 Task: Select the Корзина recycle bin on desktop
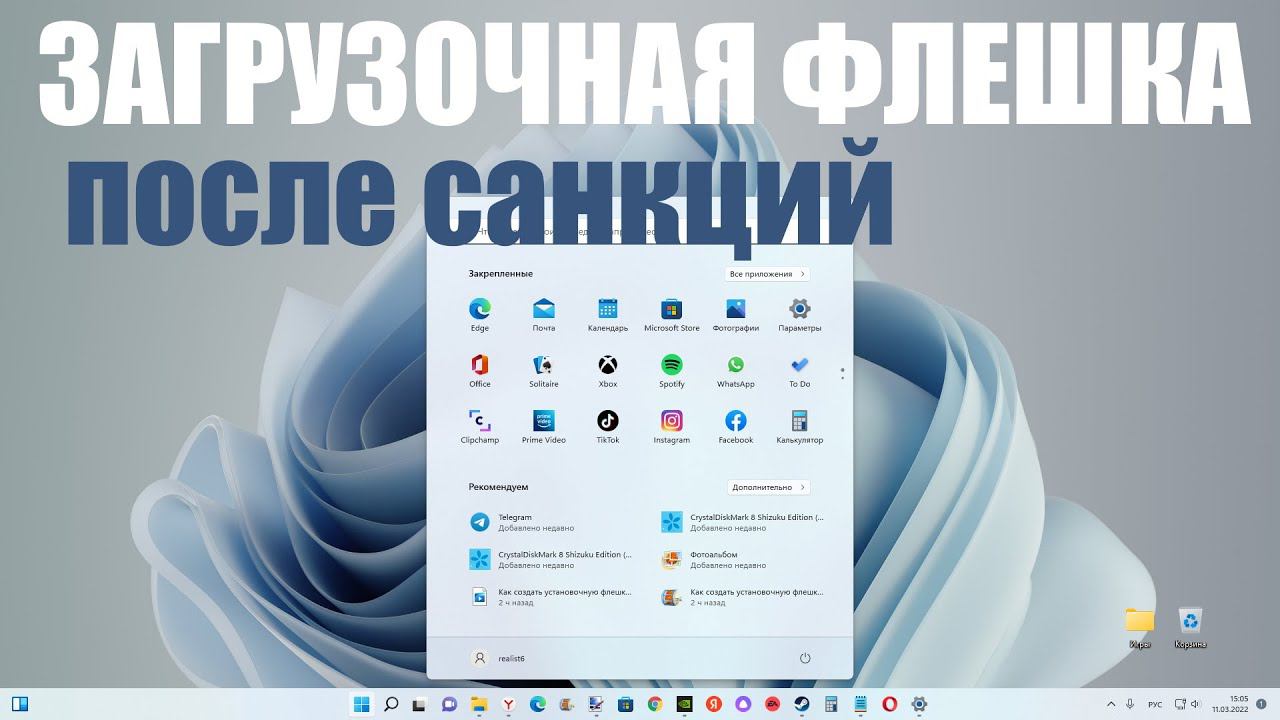1190,628
